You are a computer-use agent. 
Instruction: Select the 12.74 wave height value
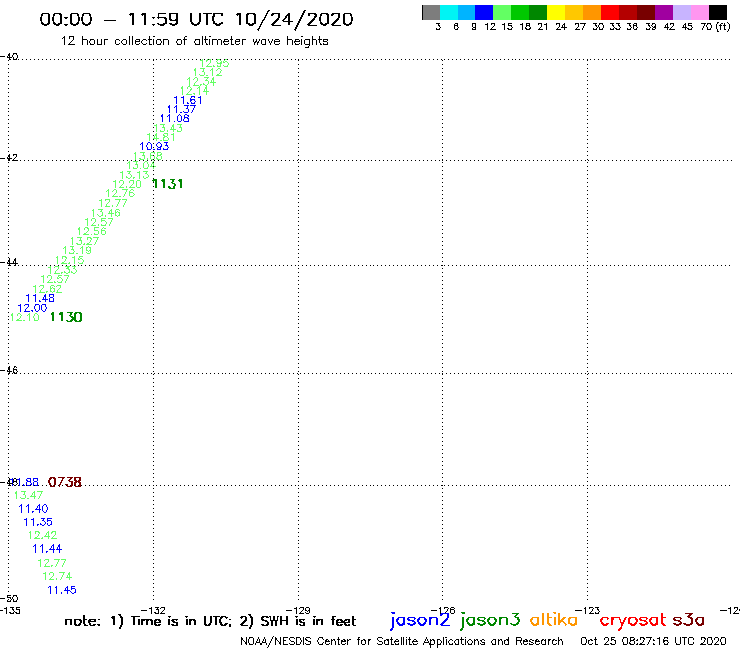pyautogui.click(x=57, y=576)
